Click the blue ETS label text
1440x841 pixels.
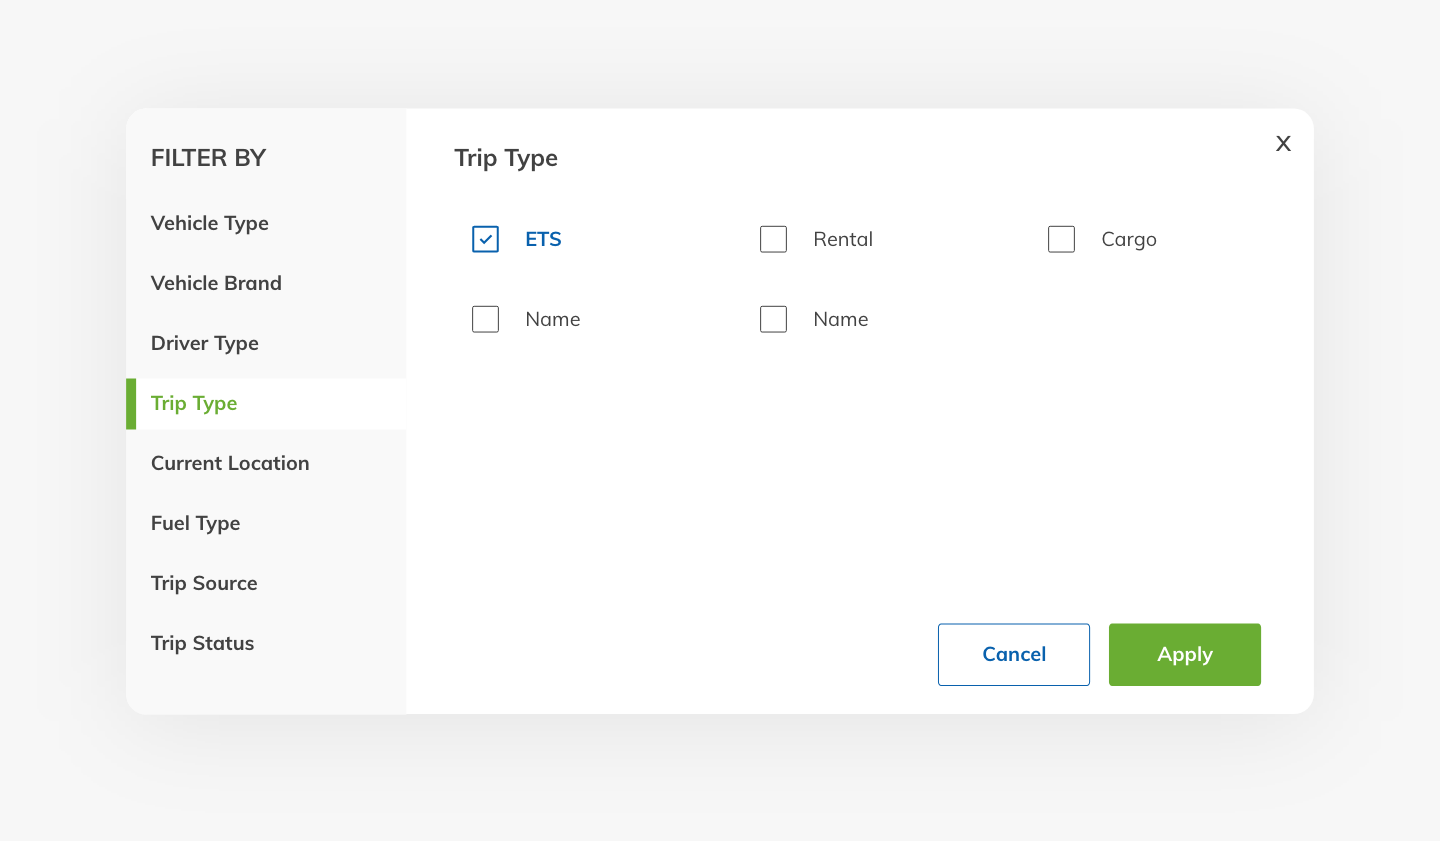coord(543,239)
